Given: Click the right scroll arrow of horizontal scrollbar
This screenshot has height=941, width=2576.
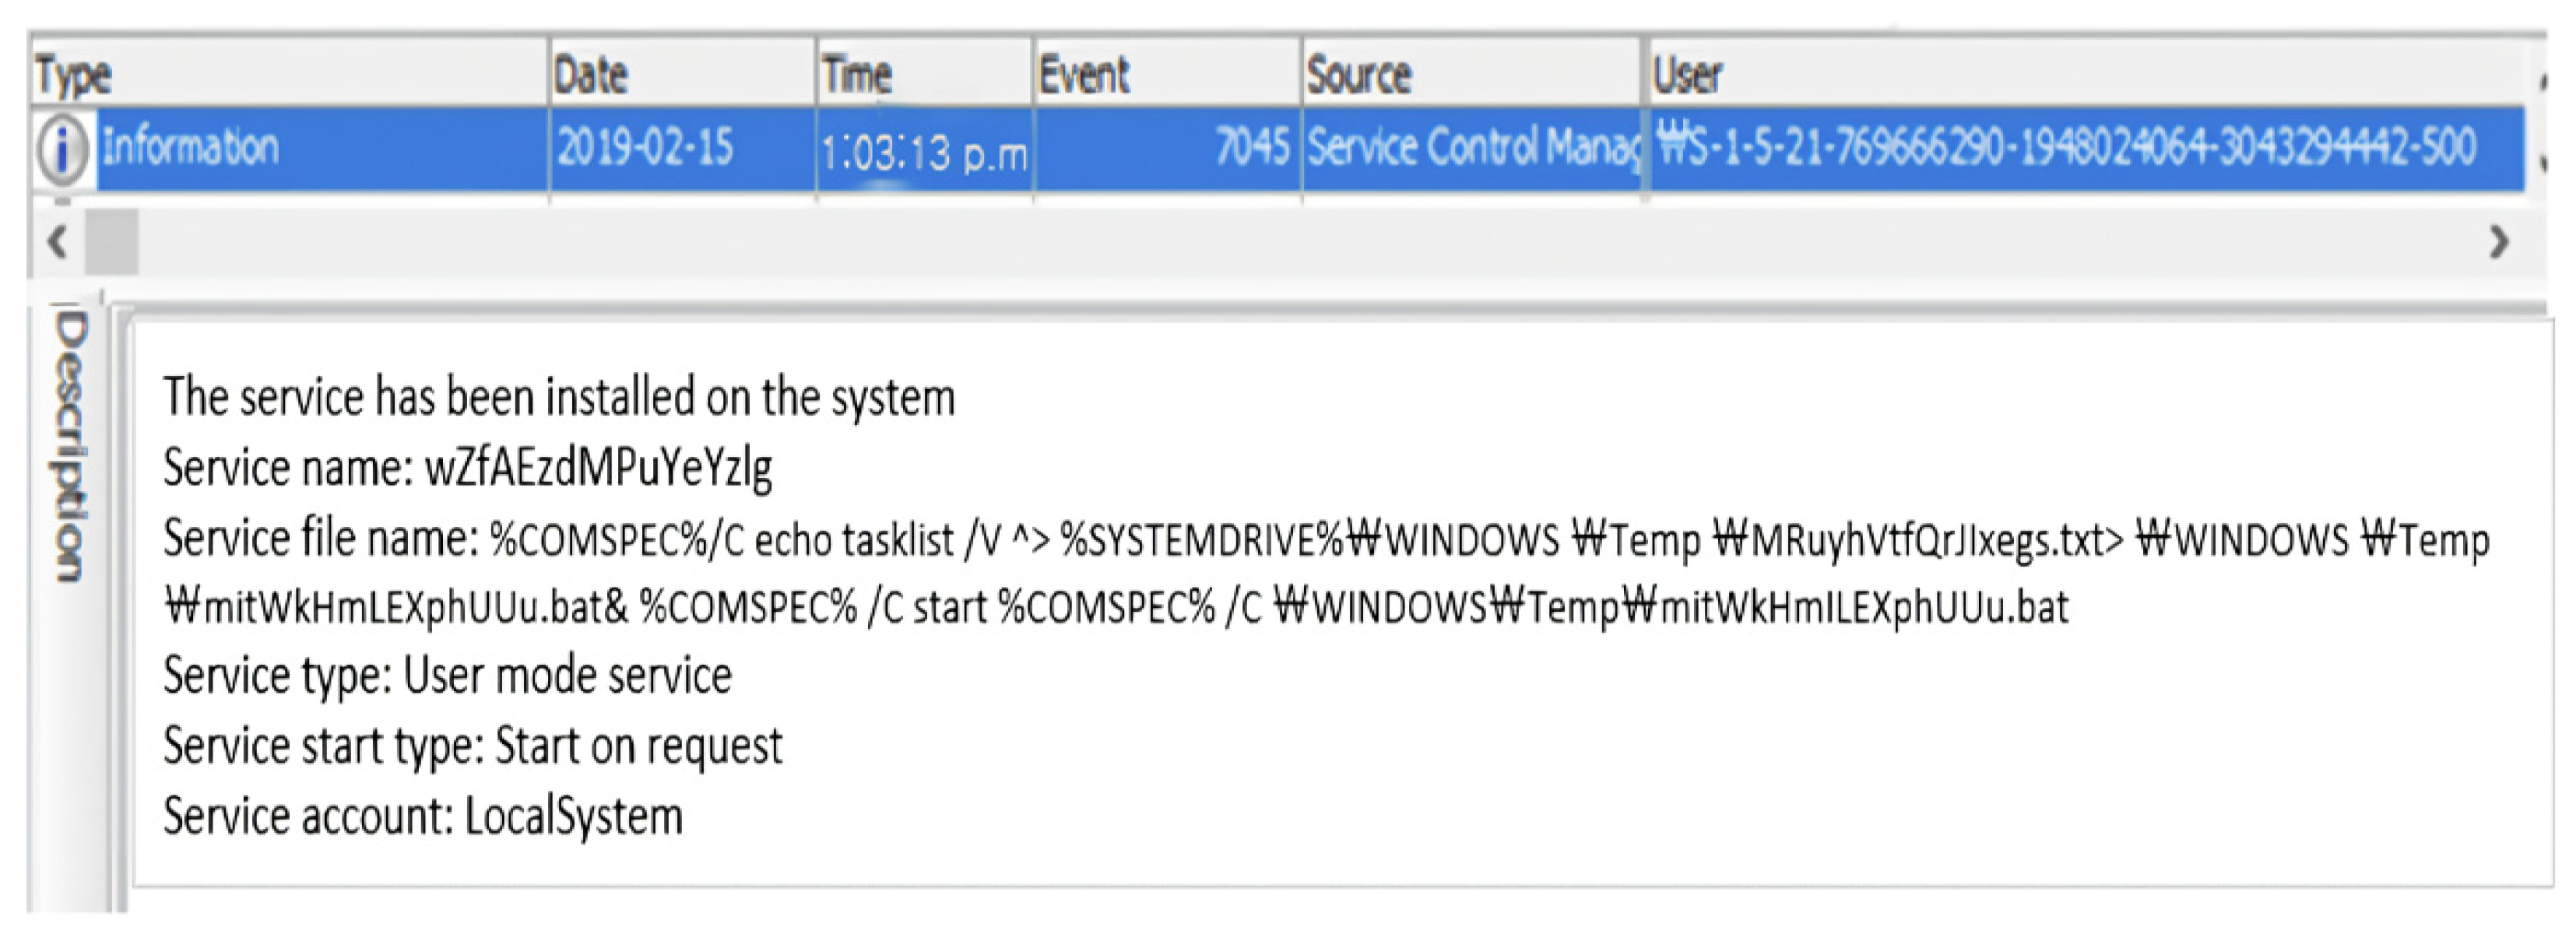Looking at the screenshot, I should (x=2498, y=242).
